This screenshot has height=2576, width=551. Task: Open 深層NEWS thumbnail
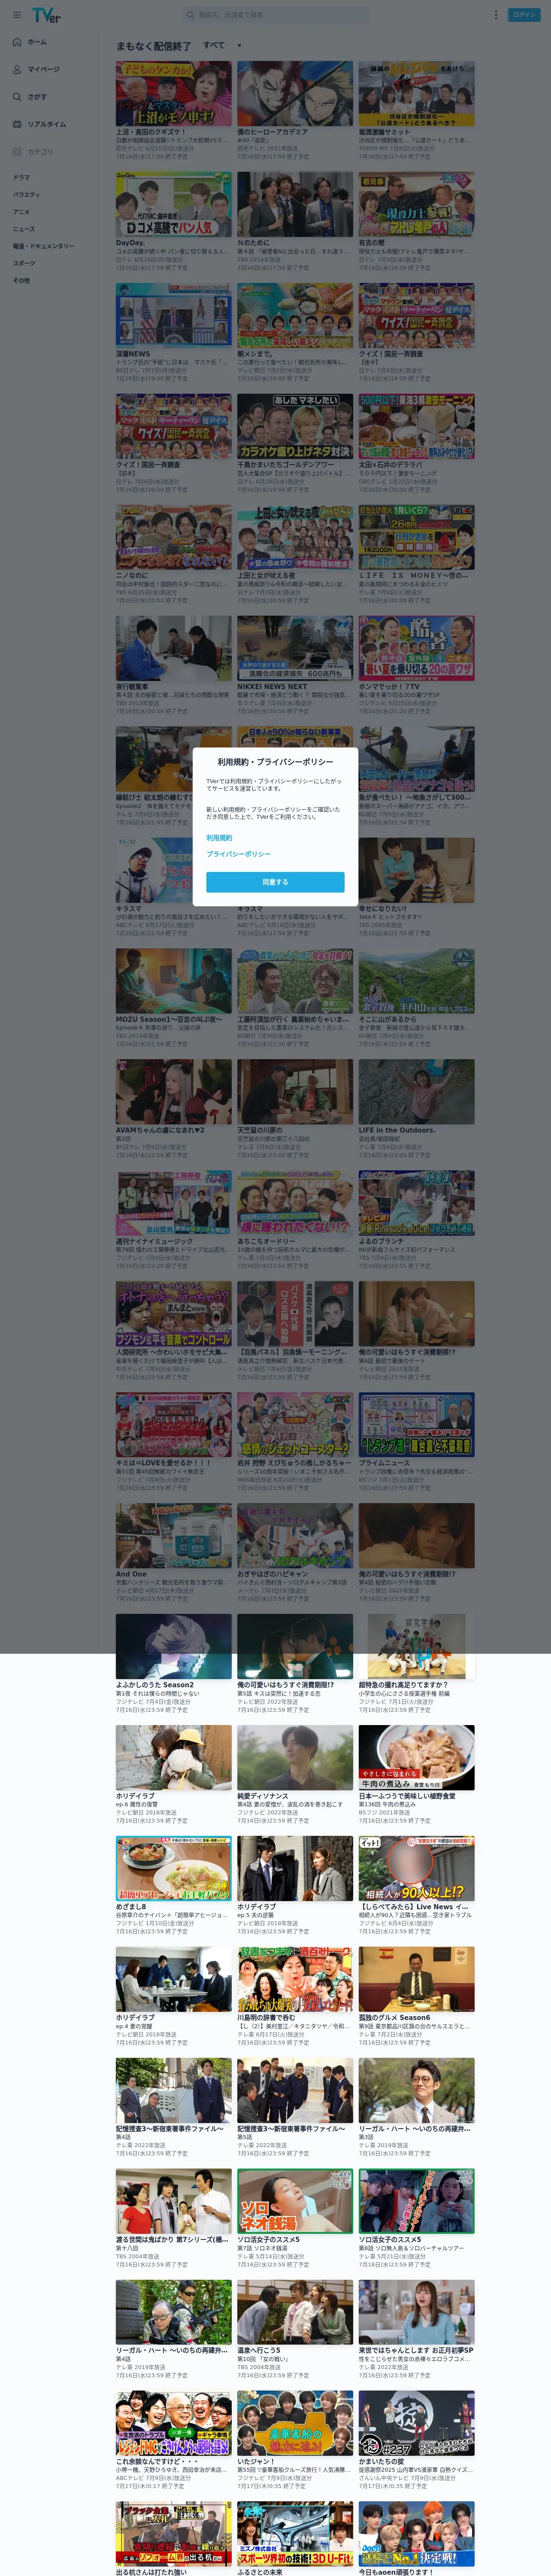173,315
